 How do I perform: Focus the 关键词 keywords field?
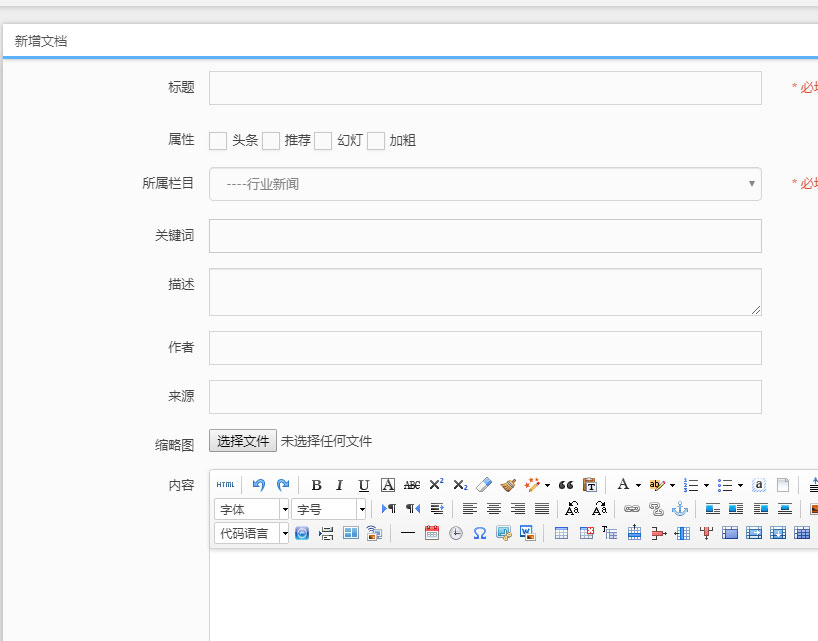tap(485, 236)
